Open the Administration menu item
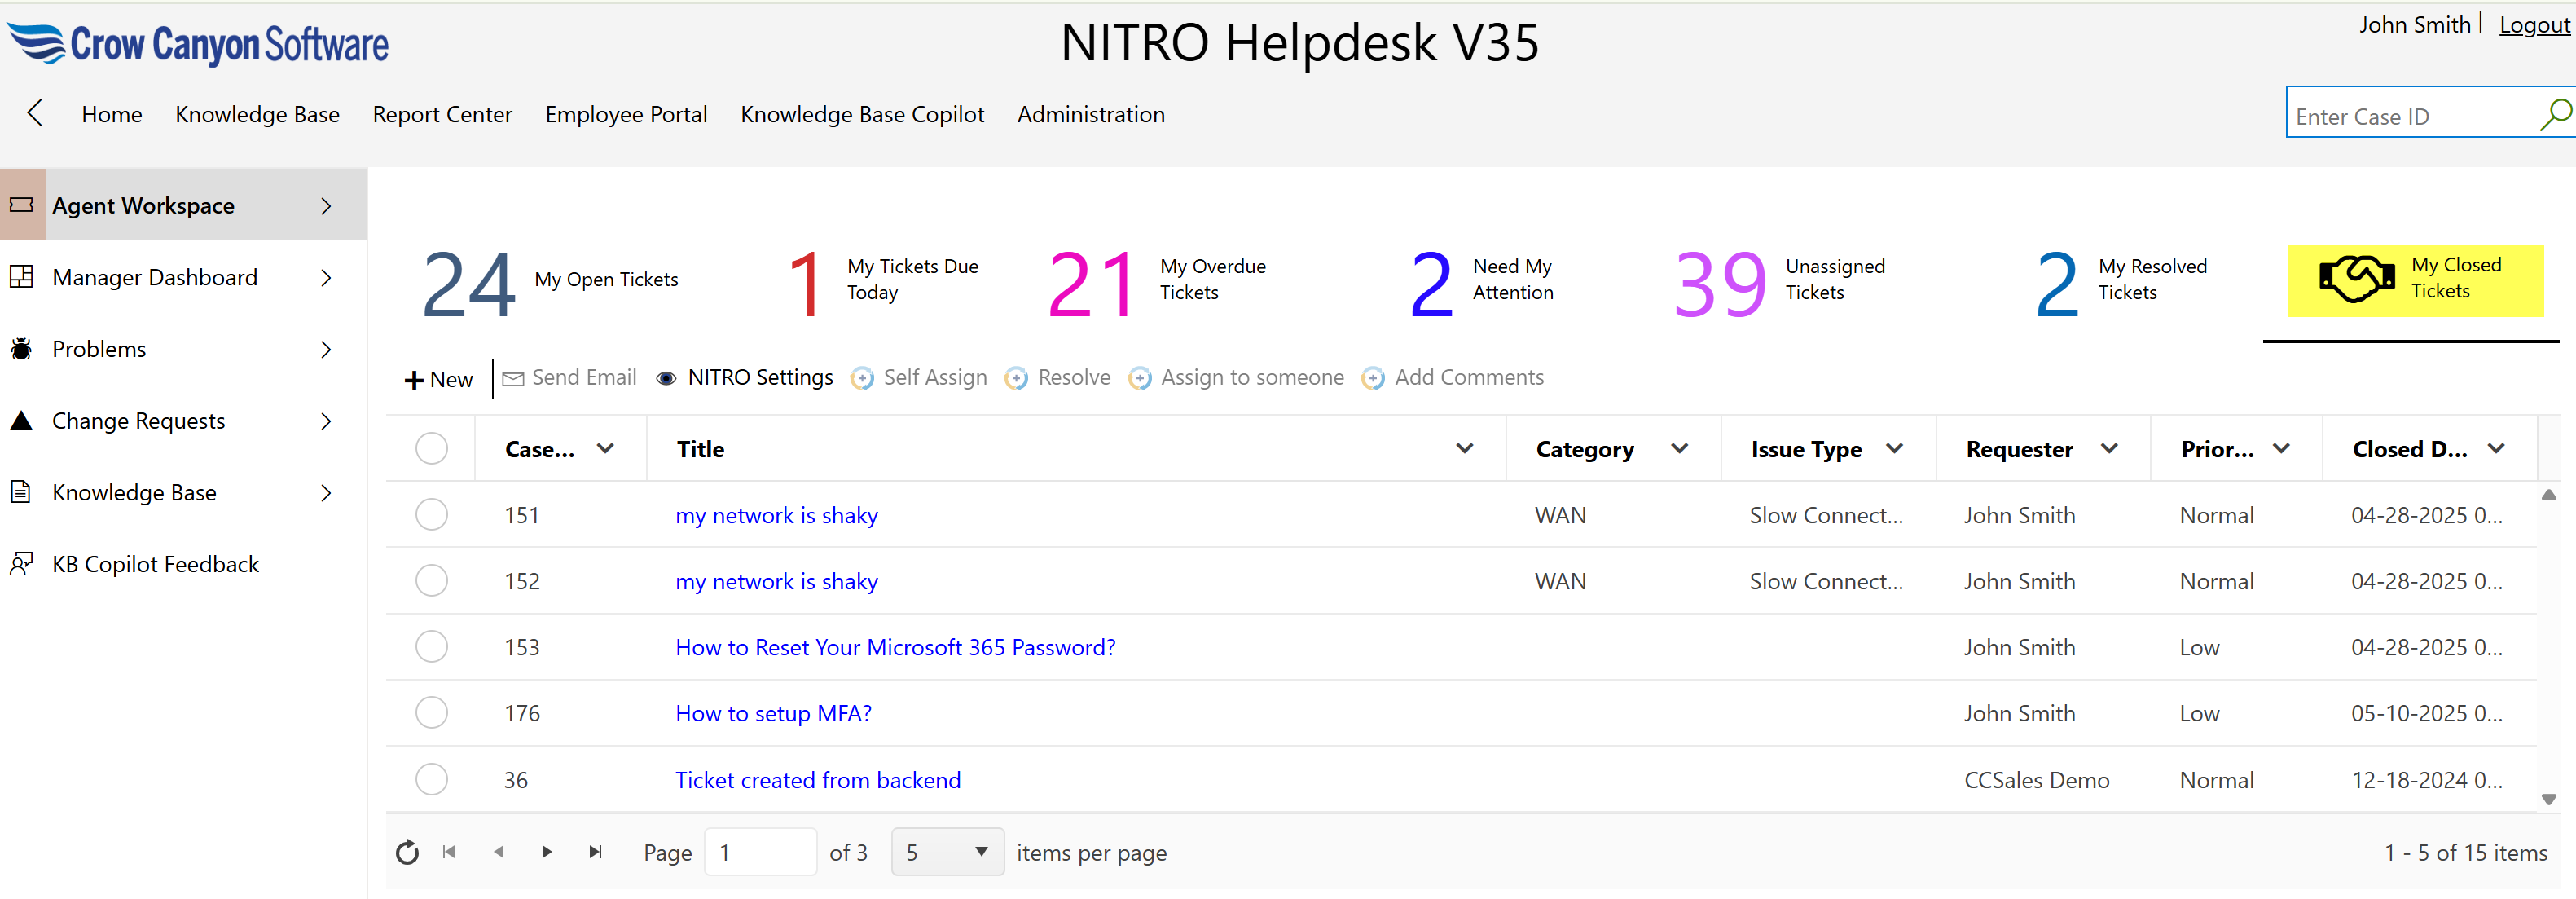The image size is (2576, 899). coord(1090,114)
